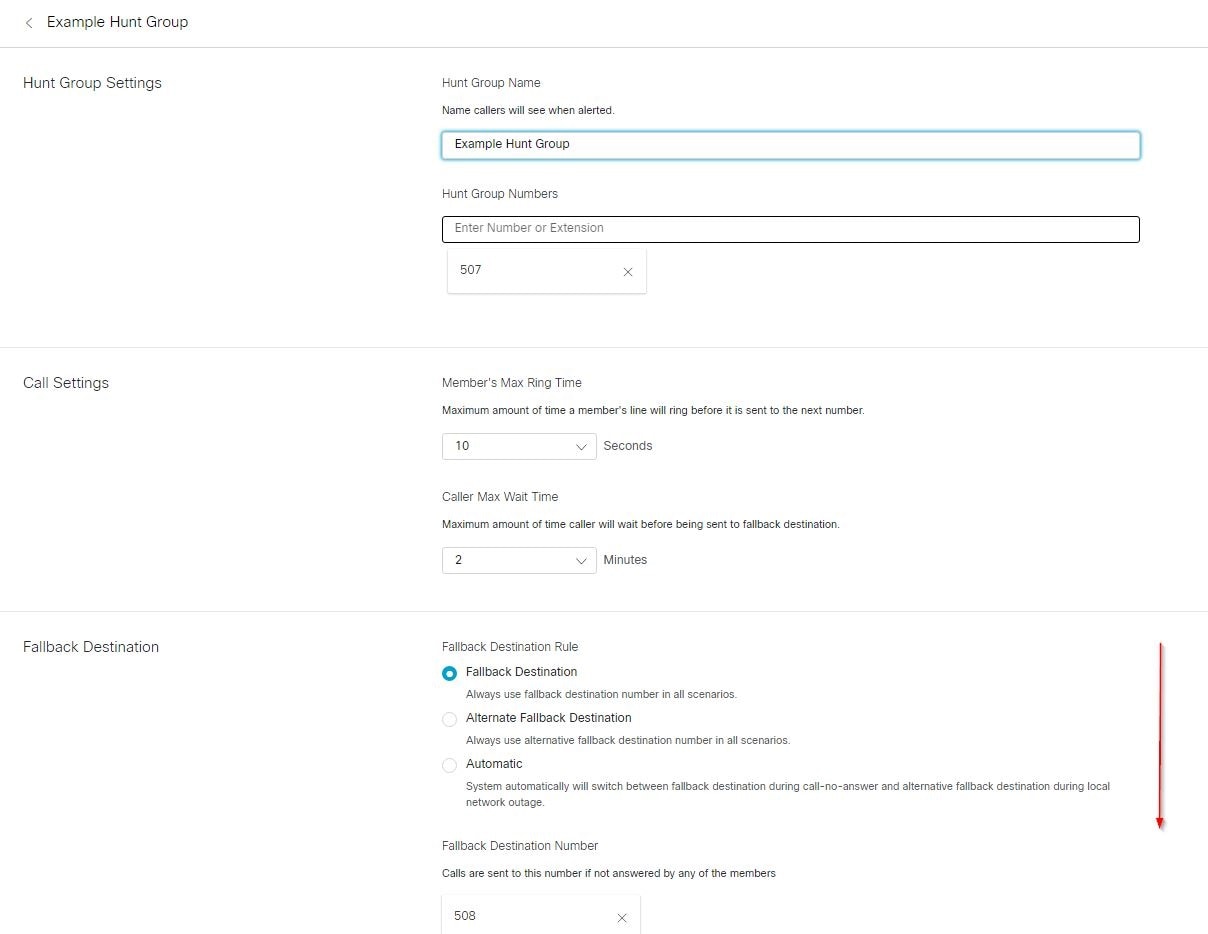The image size is (1208, 934).
Task: Click the back arrow next to Example Hunt Group
Action: [x=28, y=22]
